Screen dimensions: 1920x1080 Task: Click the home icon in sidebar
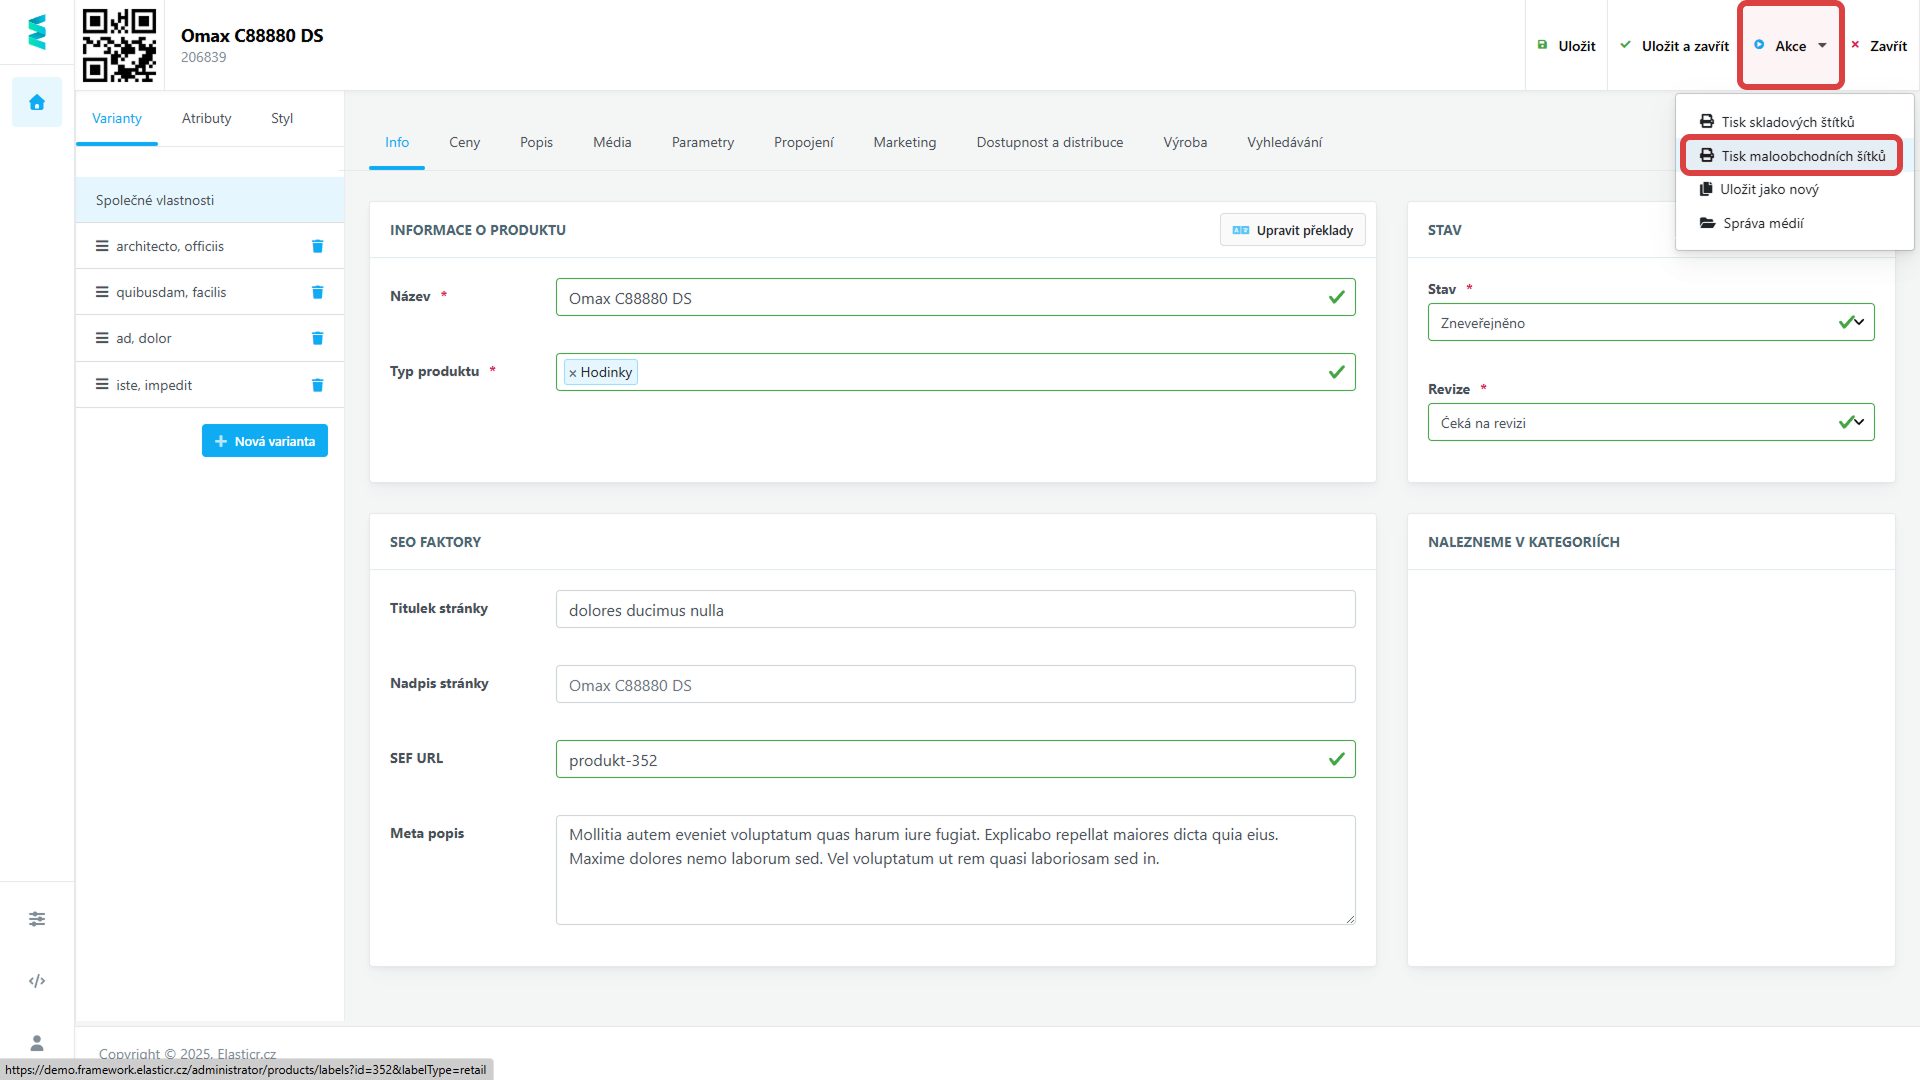coord(37,102)
